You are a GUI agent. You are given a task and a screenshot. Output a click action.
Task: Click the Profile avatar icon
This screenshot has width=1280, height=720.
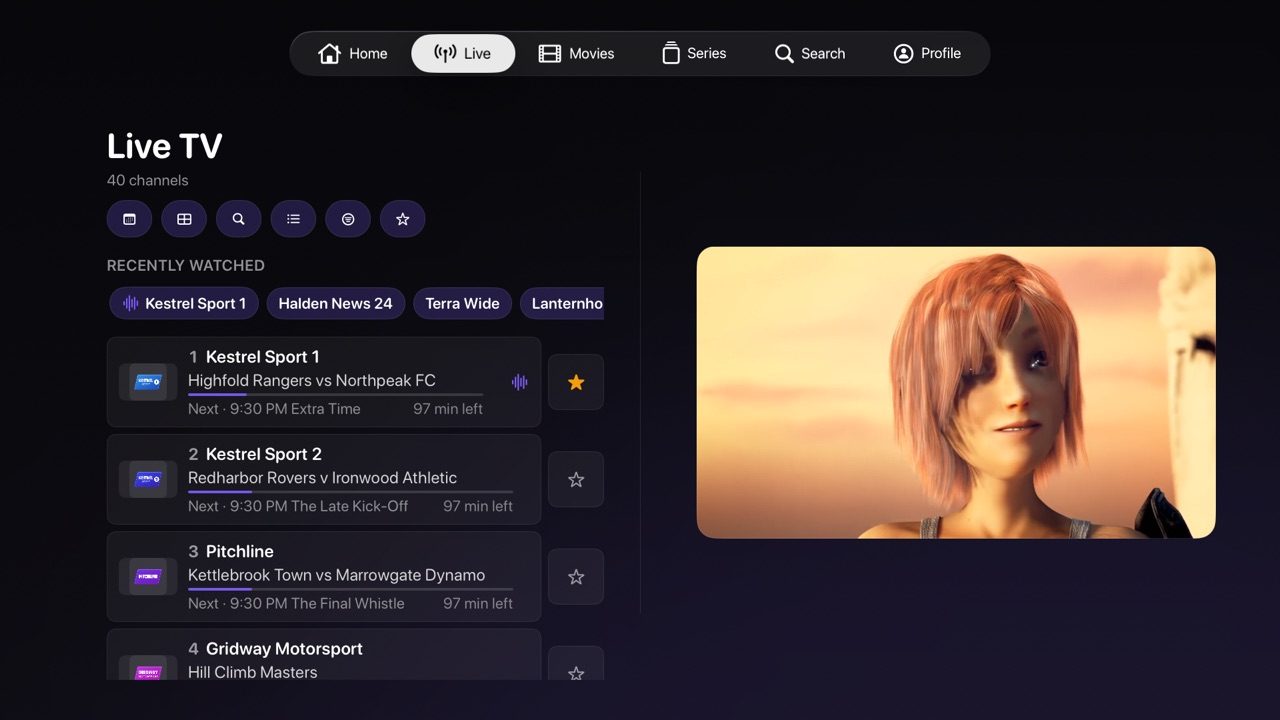coord(903,54)
